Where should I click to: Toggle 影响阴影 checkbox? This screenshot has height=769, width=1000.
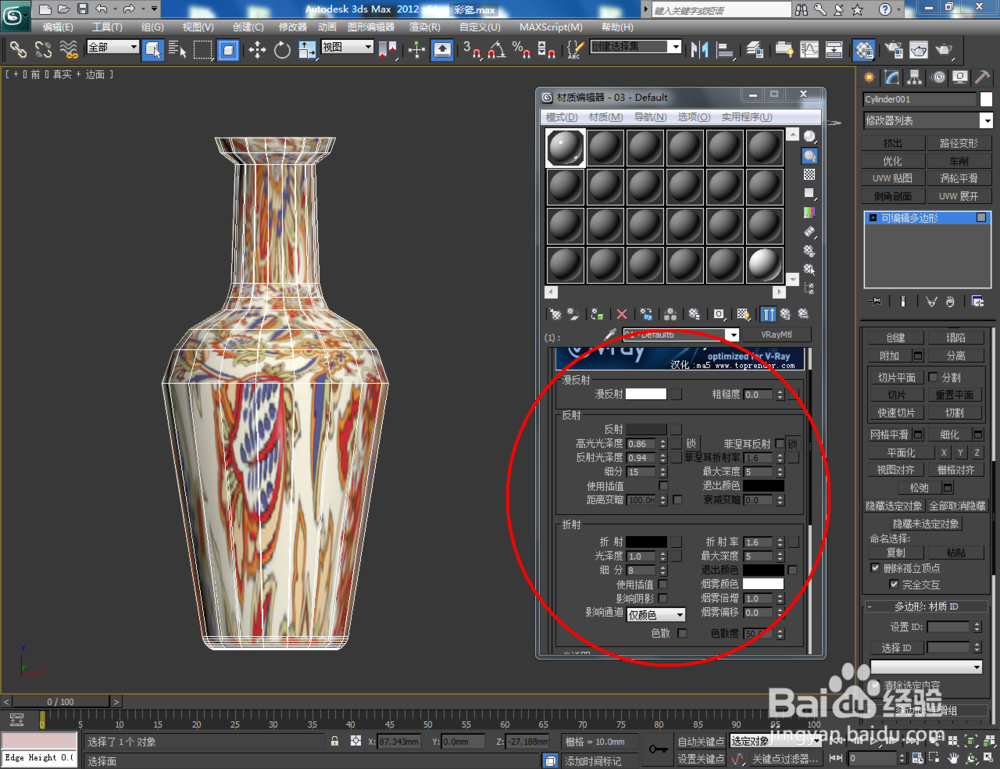pyautogui.click(x=663, y=598)
